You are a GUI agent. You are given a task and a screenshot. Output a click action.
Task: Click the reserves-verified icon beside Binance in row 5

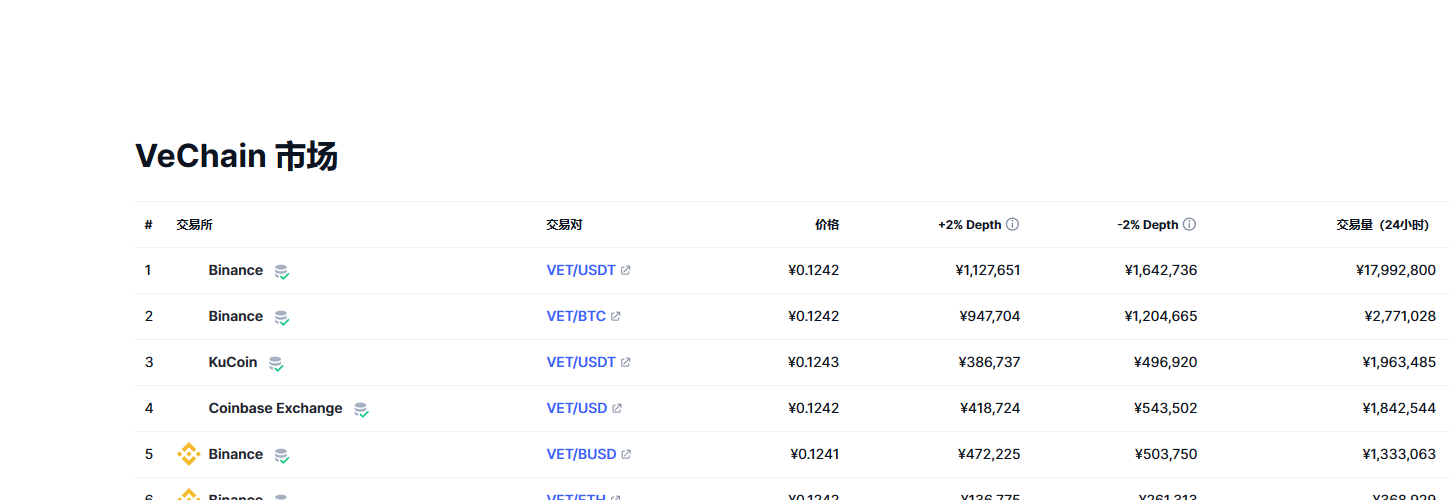282,455
